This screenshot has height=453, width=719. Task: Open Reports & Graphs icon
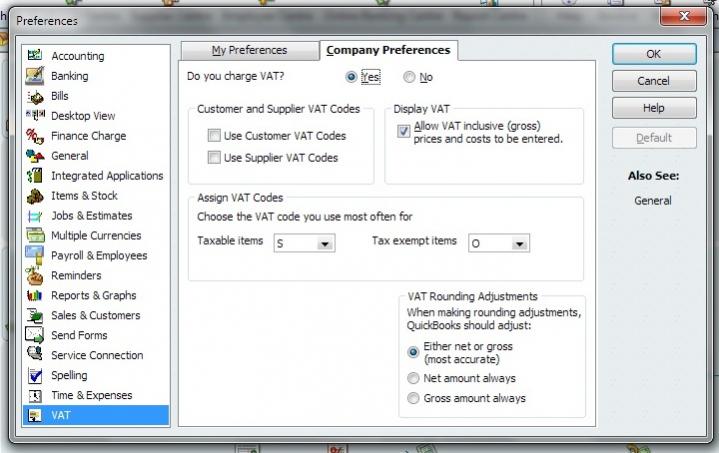pyautogui.click(x=35, y=296)
